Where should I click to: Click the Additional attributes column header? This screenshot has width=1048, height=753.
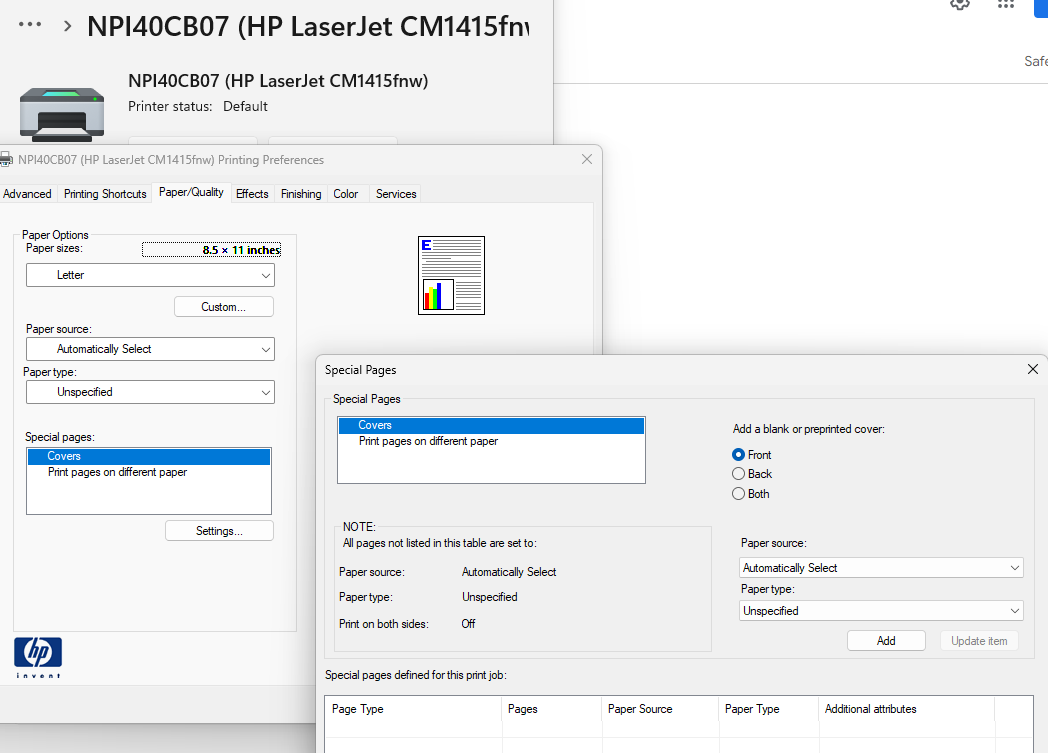(906, 709)
